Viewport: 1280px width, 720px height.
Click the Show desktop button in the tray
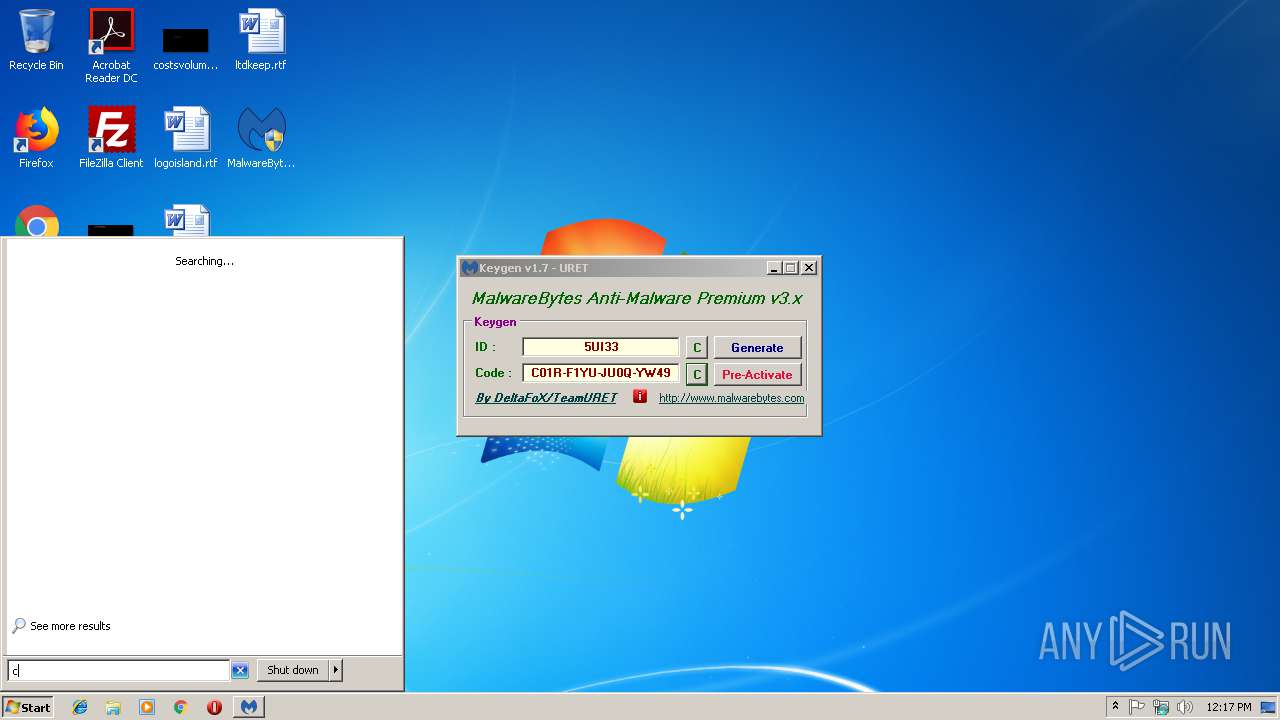[x=1269, y=707]
